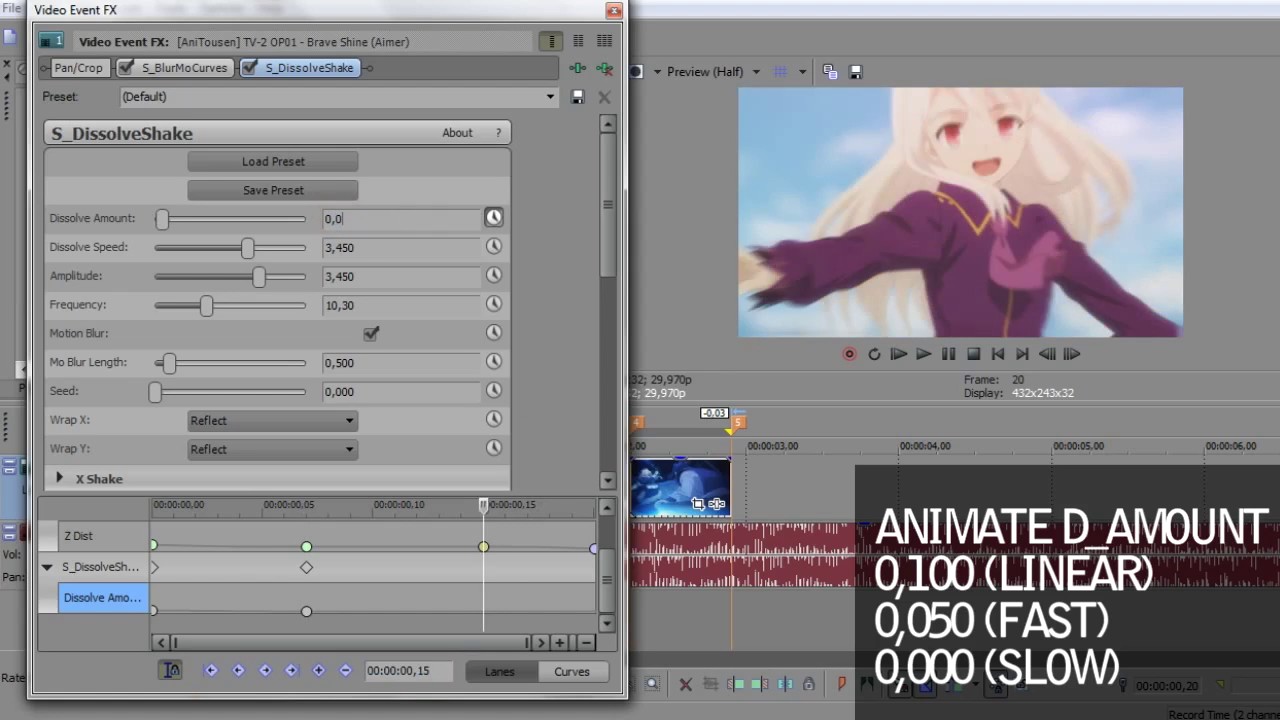Viewport: 1280px width, 720px height.
Task: Open the Wrap Y Reflect dropdown
Action: tap(272, 450)
